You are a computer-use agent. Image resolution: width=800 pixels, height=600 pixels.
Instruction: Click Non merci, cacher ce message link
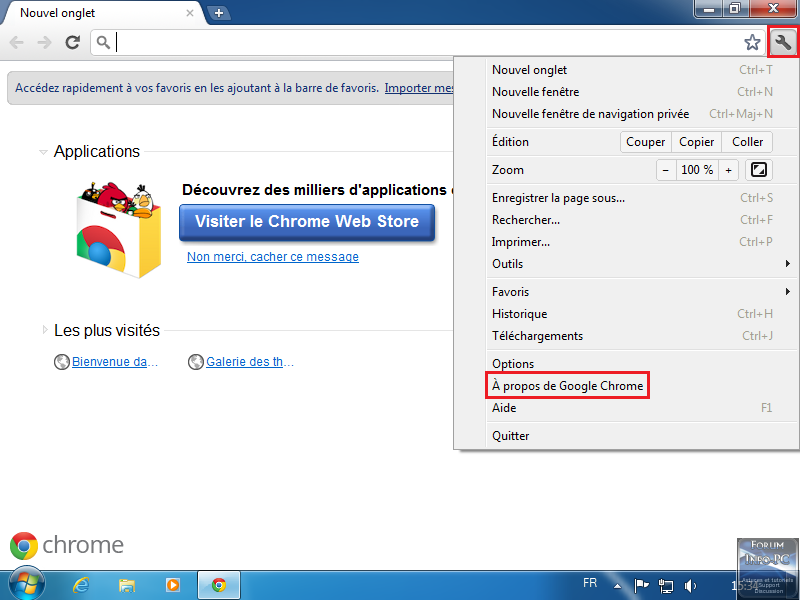coord(273,257)
